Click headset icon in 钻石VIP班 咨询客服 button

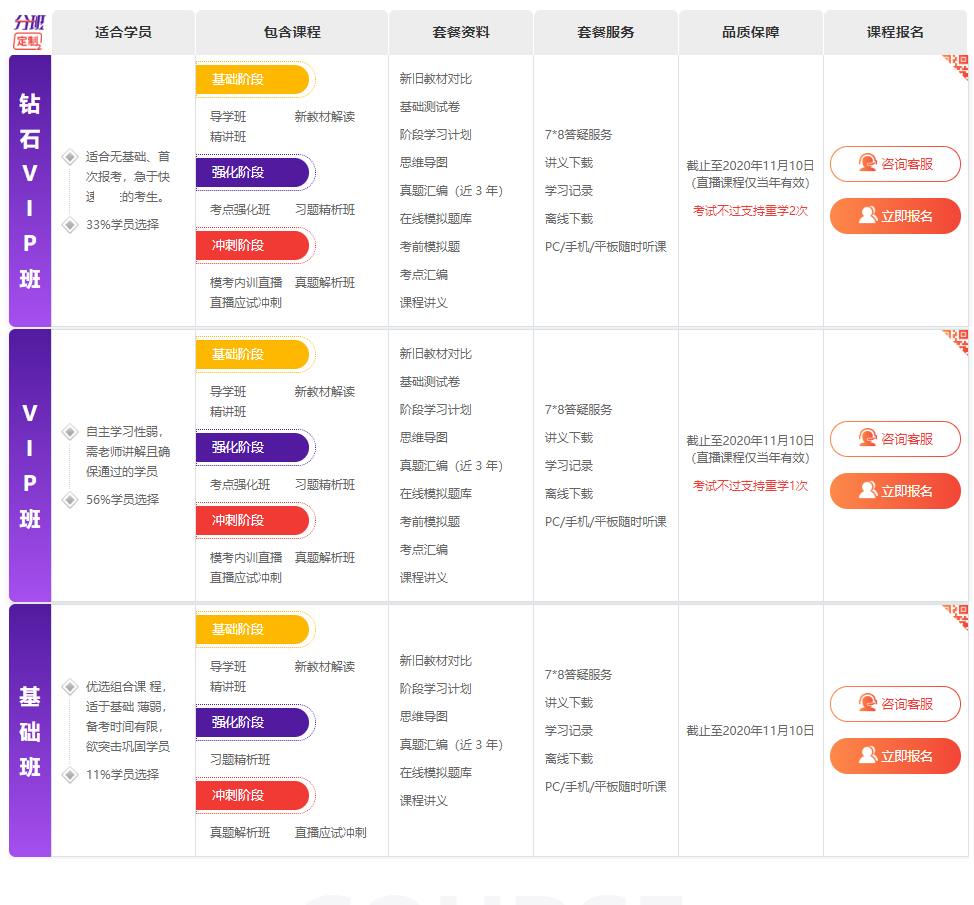coord(867,163)
